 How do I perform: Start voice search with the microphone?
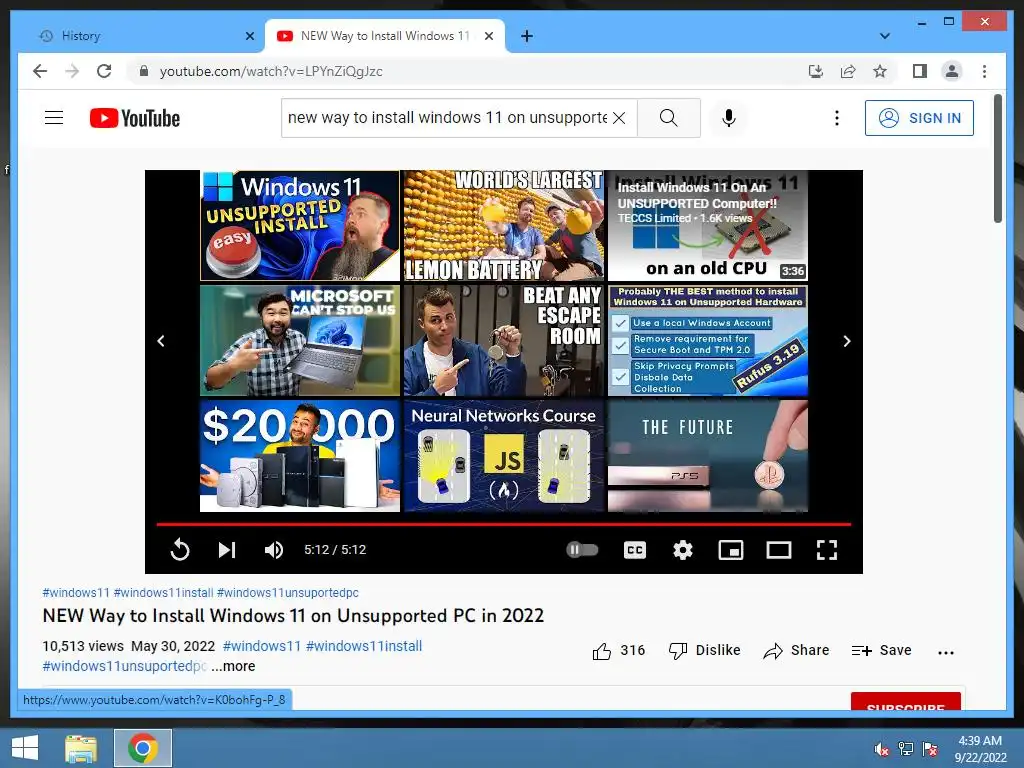[x=729, y=118]
